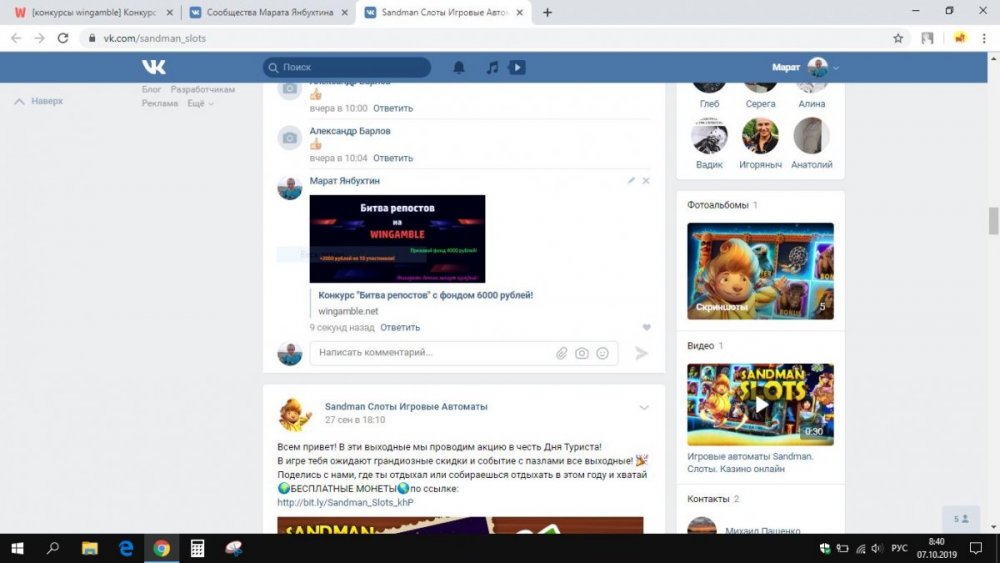Click the VK logo in header
Viewport: 1000px width, 563px height.
click(x=153, y=67)
